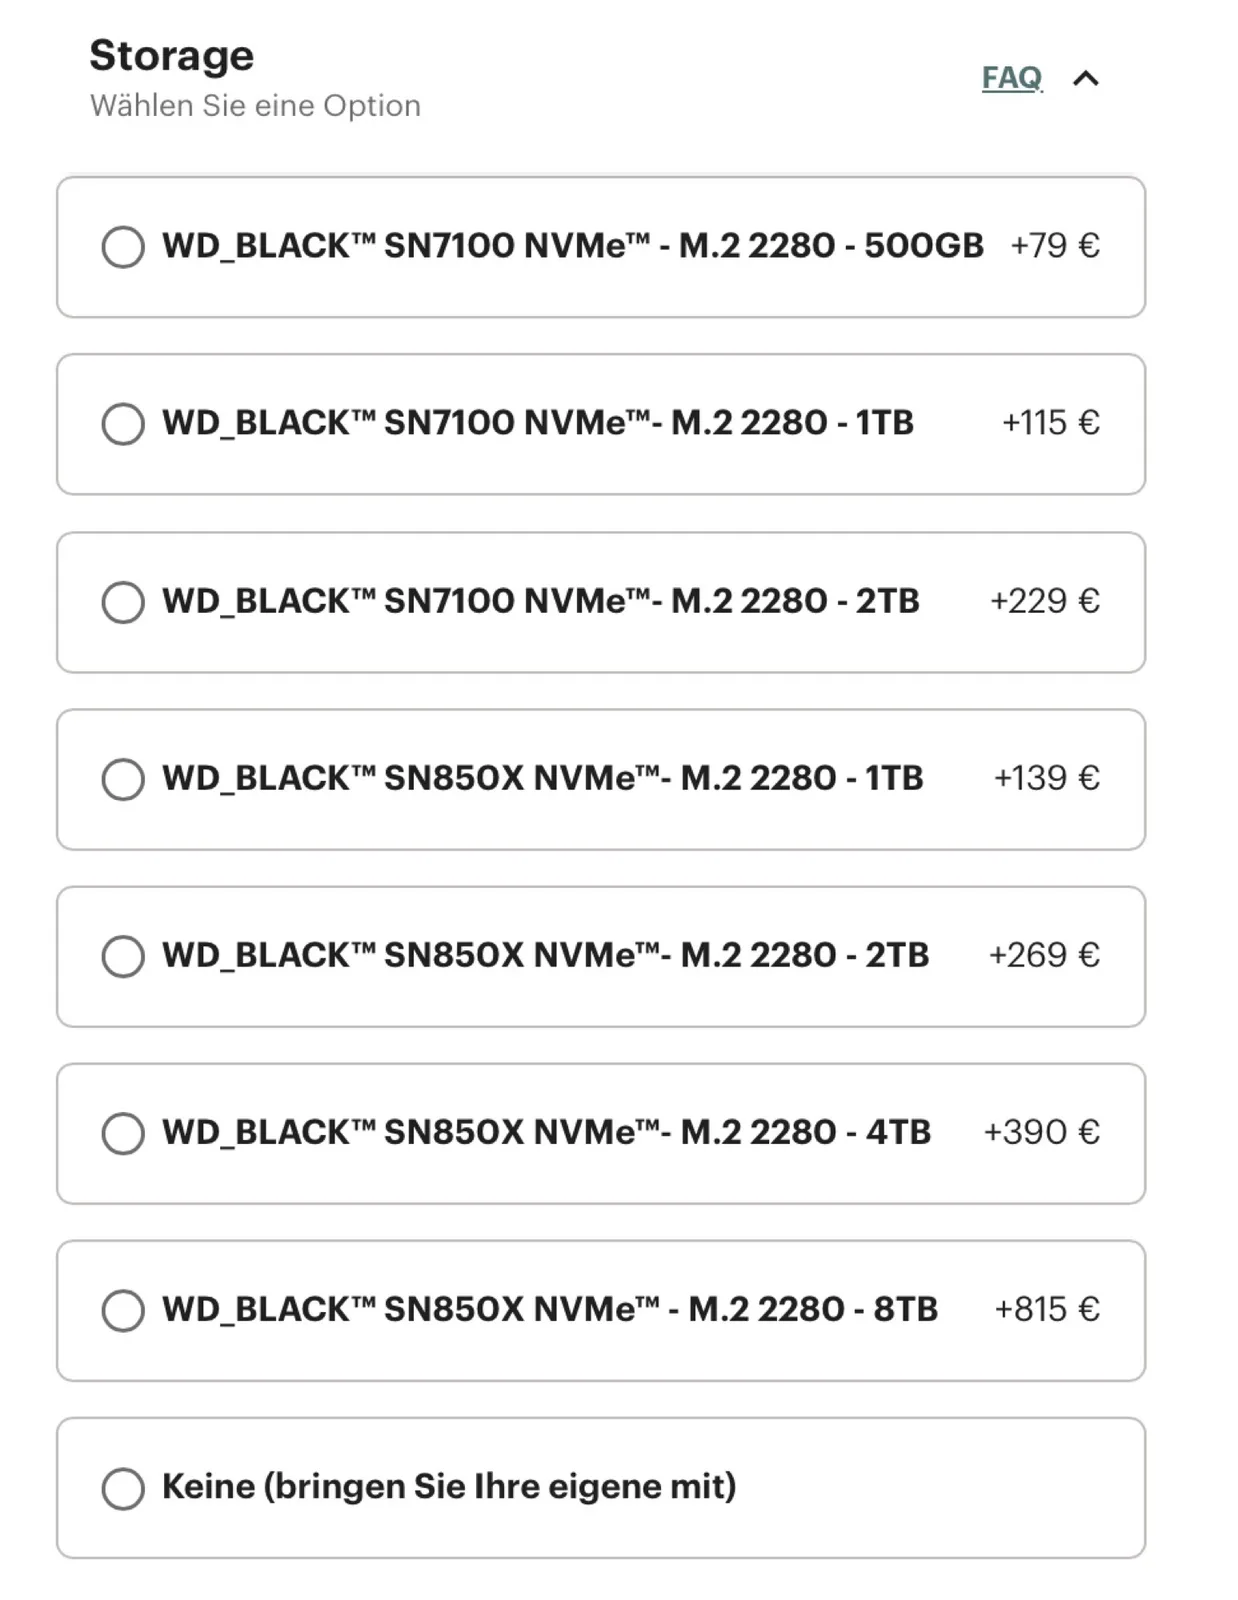Click the Storage section heading
Screen dimensions: 1238x1600
[x=172, y=56]
